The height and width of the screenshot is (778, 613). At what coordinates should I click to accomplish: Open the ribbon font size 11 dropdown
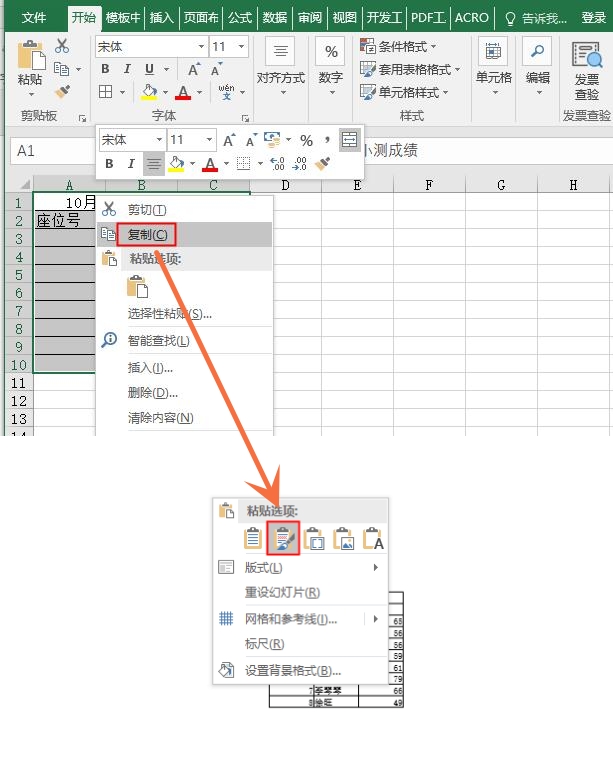tap(241, 47)
